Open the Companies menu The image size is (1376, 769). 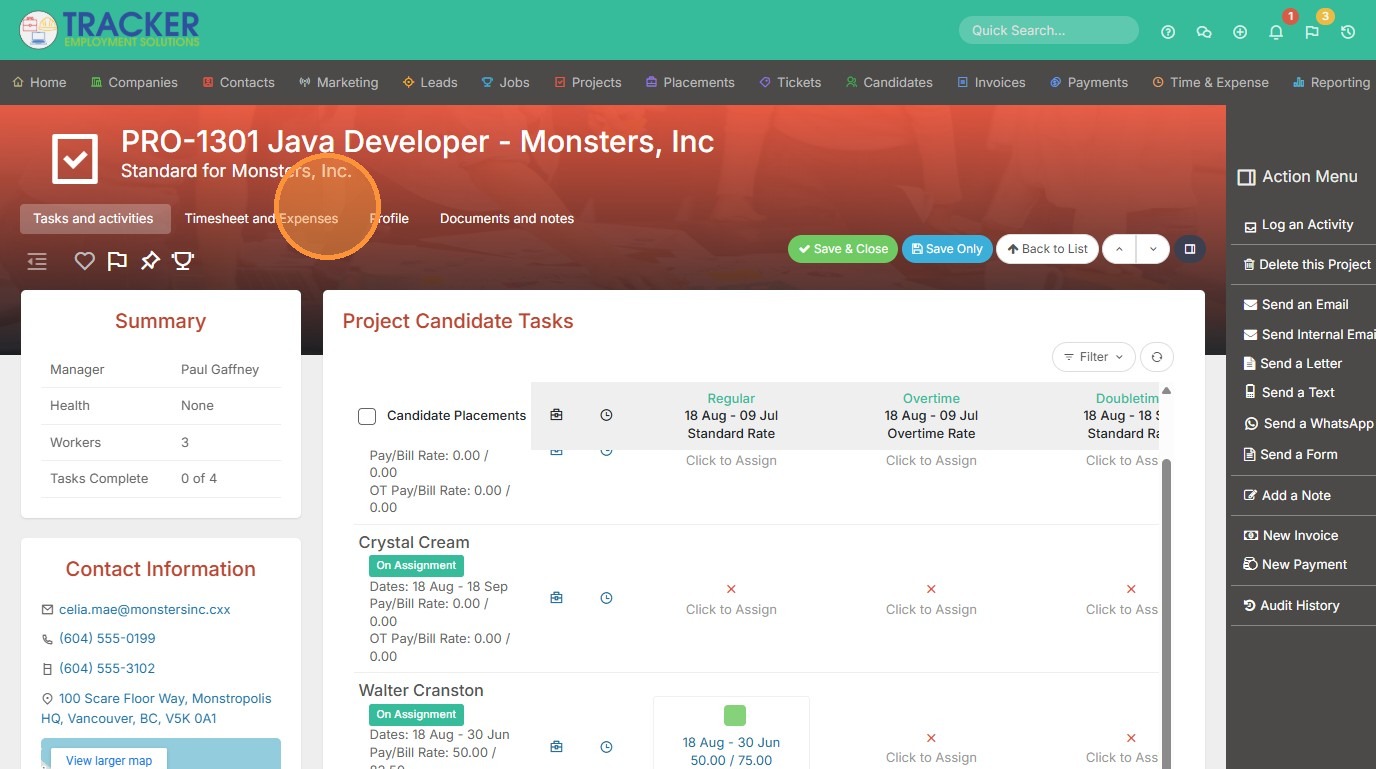pyautogui.click(x=134, y=83)
